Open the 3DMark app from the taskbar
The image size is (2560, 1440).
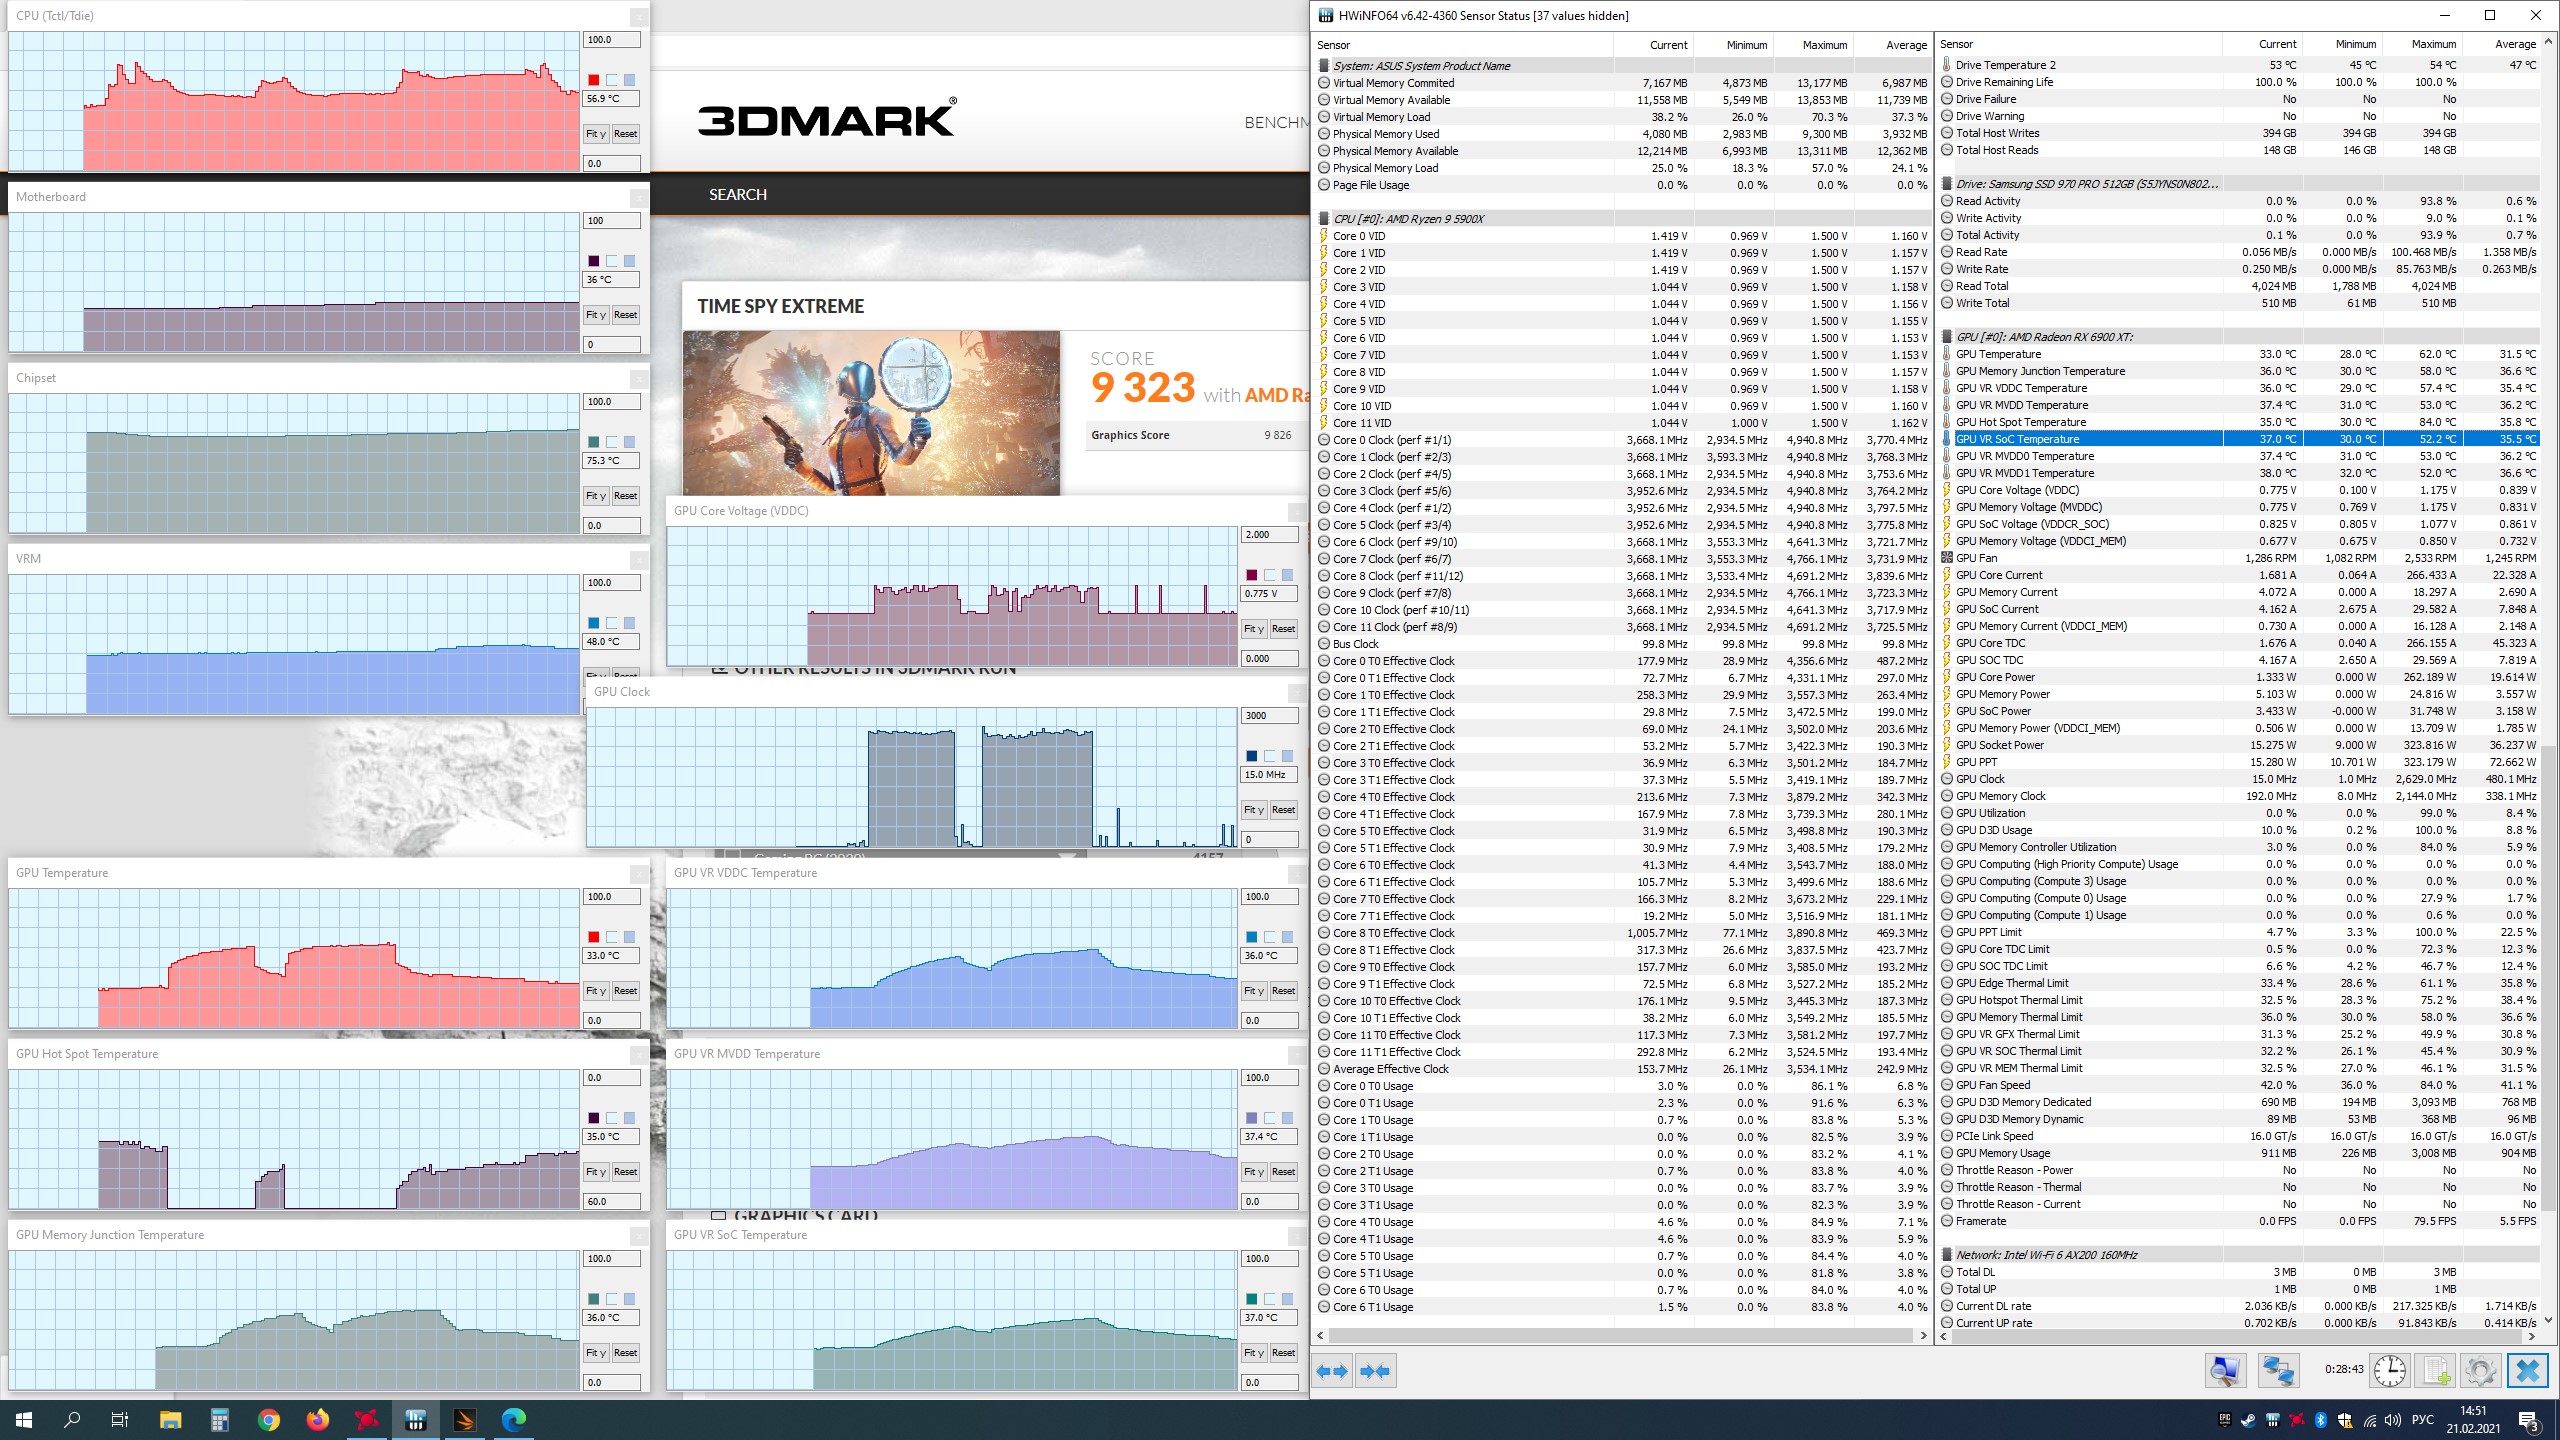tap(465, 1419)
